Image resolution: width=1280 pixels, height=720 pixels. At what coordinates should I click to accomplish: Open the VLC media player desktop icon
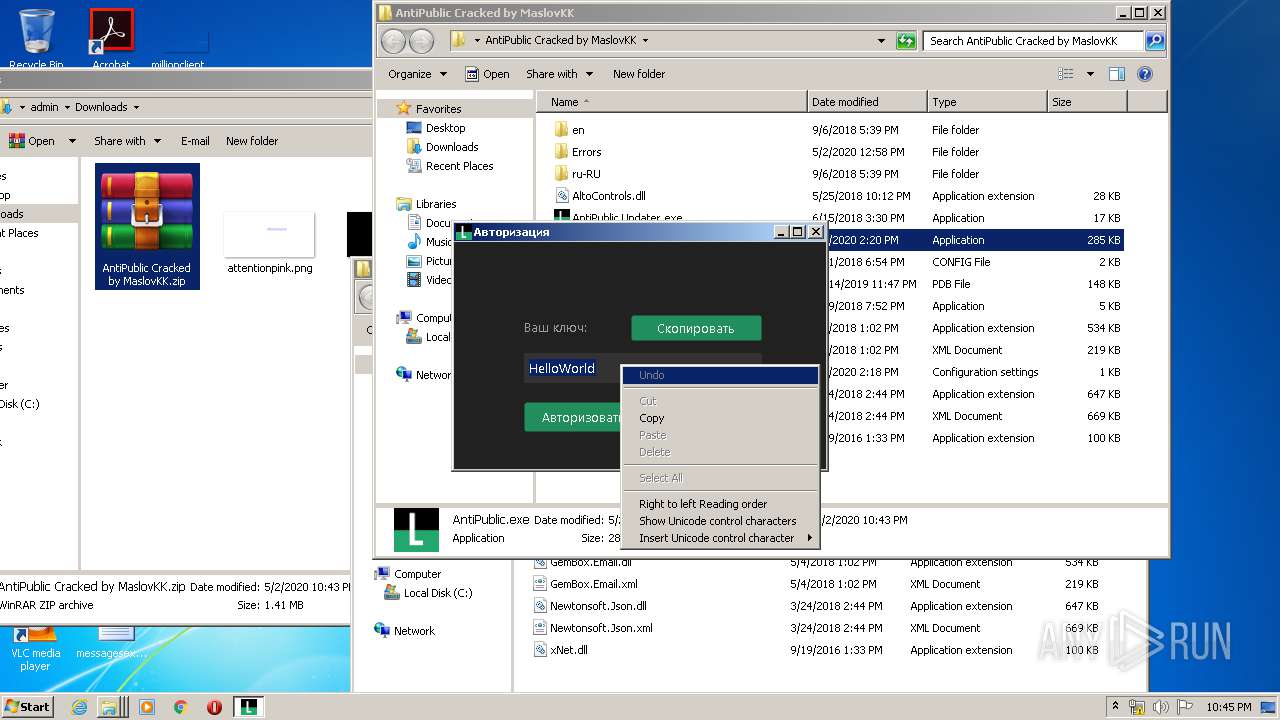pos(35,648)
